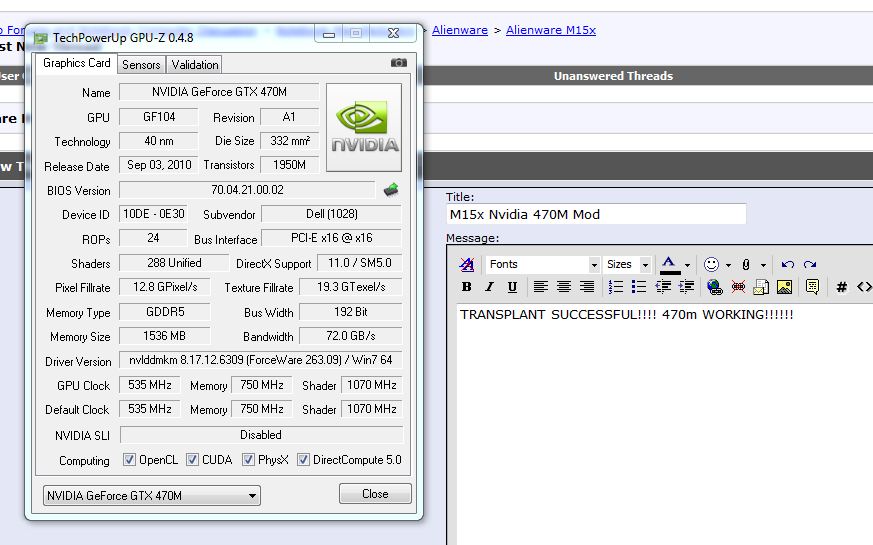Click the Bandwidth value 72.0 GB/s

point(351,336)
